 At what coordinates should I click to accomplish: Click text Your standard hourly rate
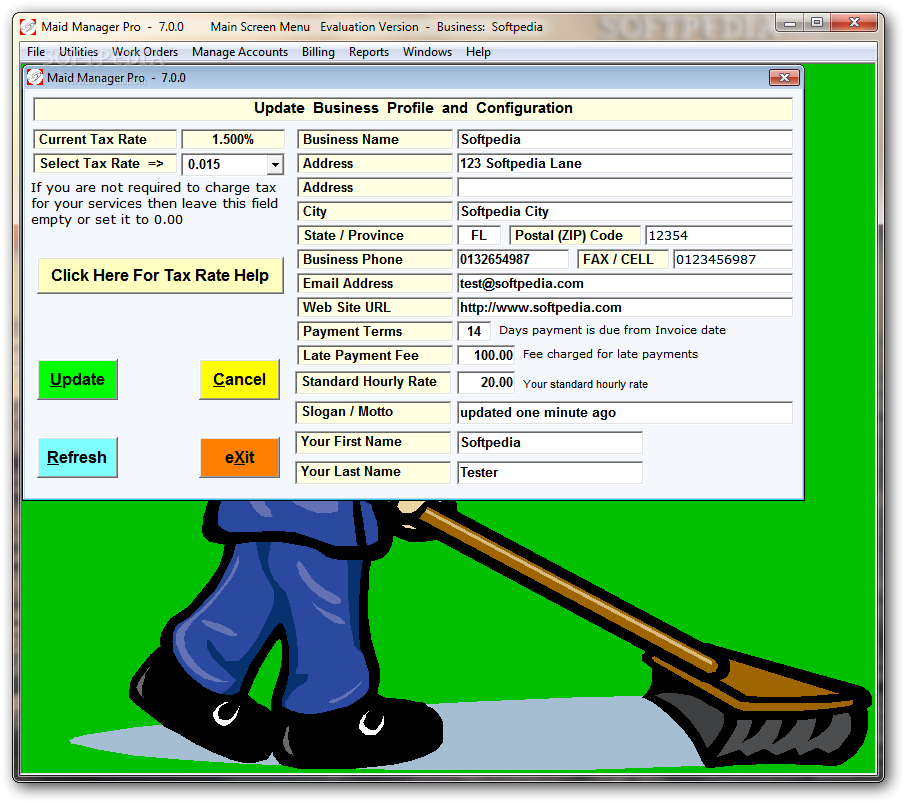click(585, 384)
